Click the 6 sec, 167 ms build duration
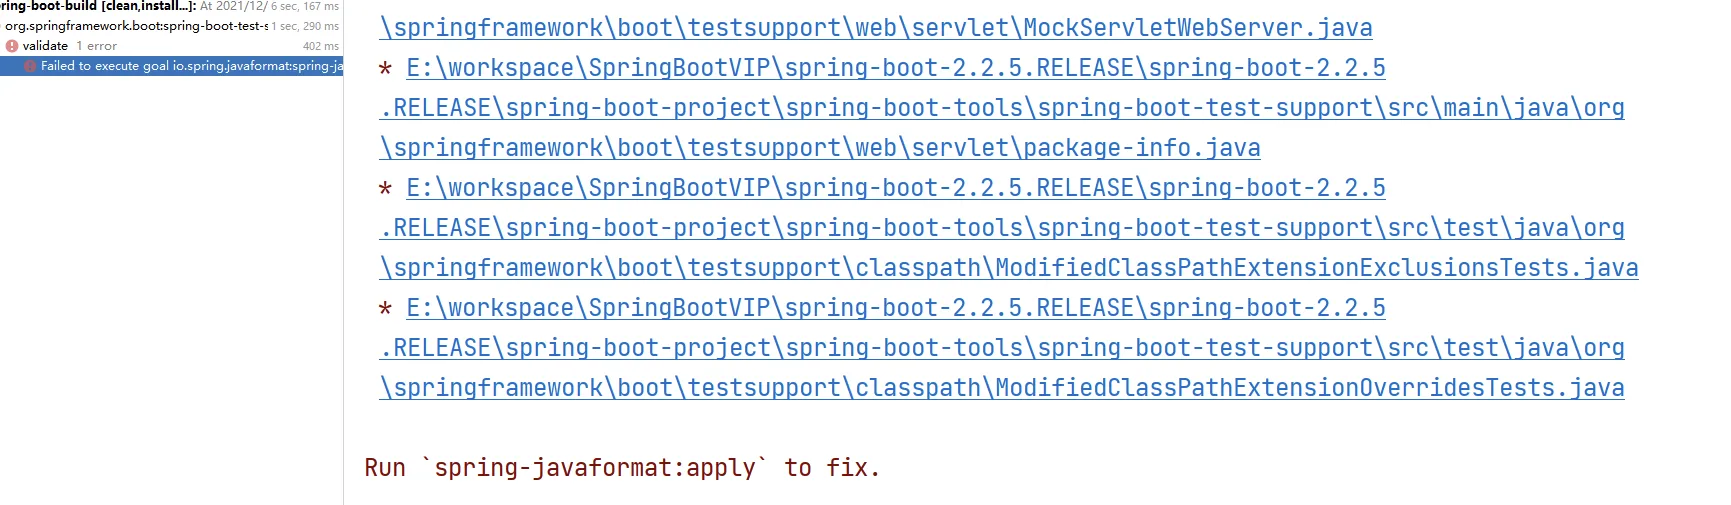This screenshot has width=1731, height=505. pos(305,6)
